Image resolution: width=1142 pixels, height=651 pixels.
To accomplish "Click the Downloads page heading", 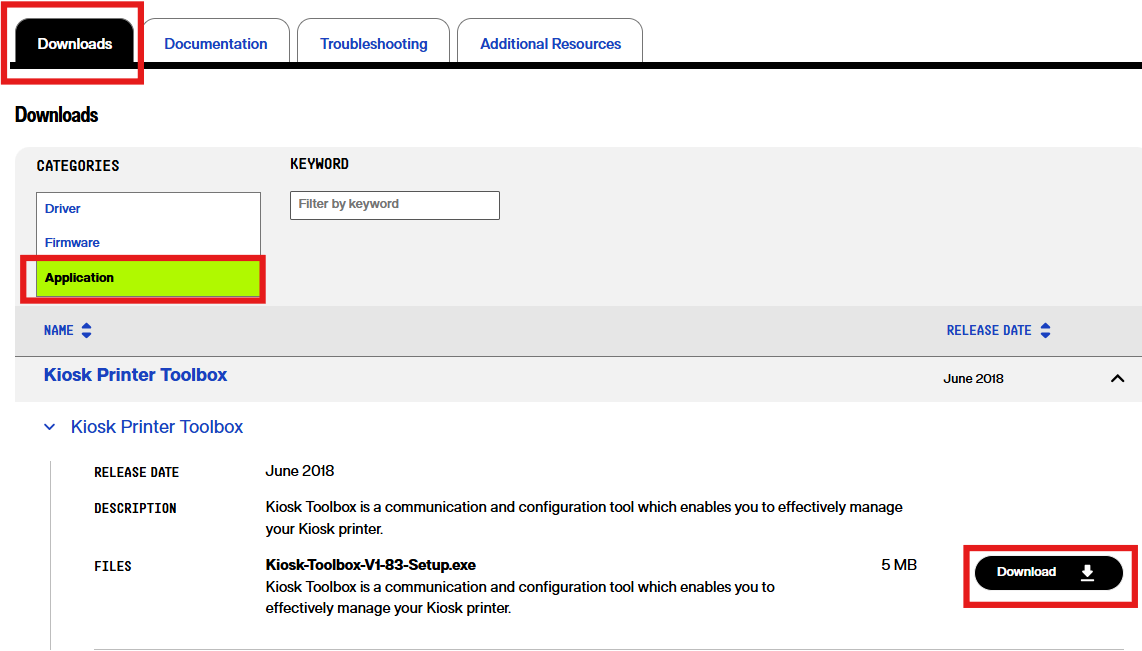I will click(57, 115).
